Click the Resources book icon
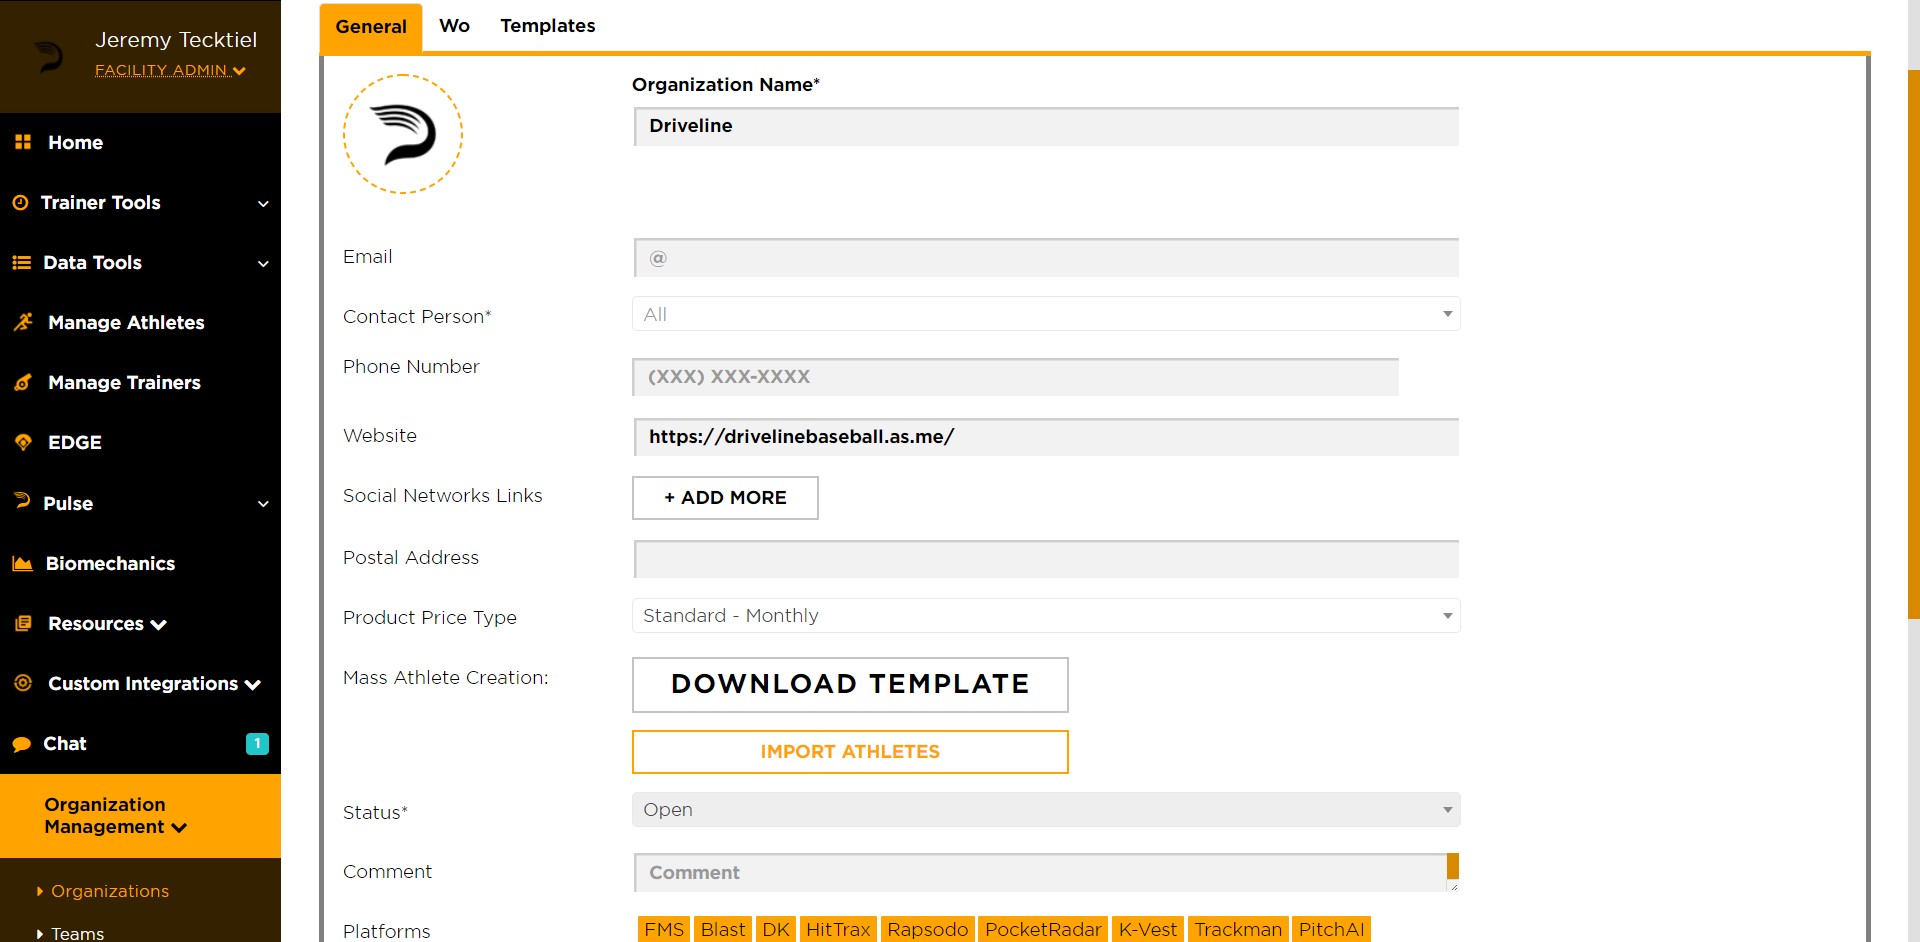Screen dimensions: 1920x942 pyautogui.click(x=23, y=623)
